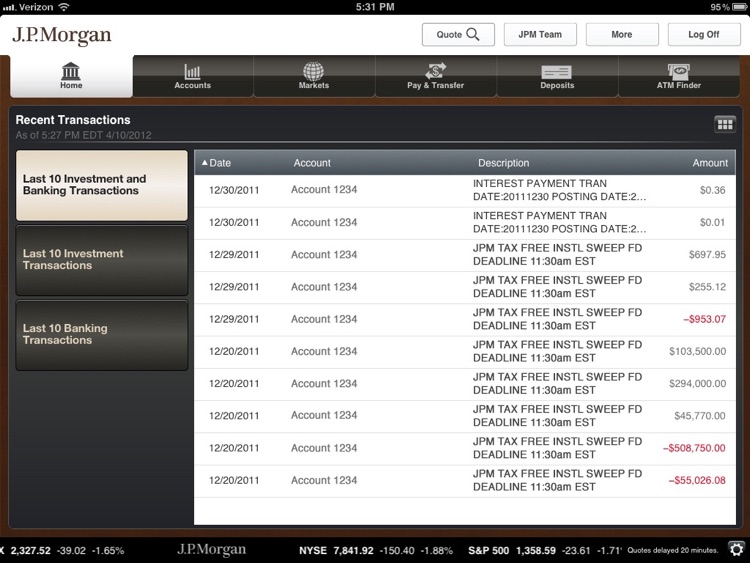Click the Quote search button
Screen dimensions: 750x563
[x=458, y=34]
